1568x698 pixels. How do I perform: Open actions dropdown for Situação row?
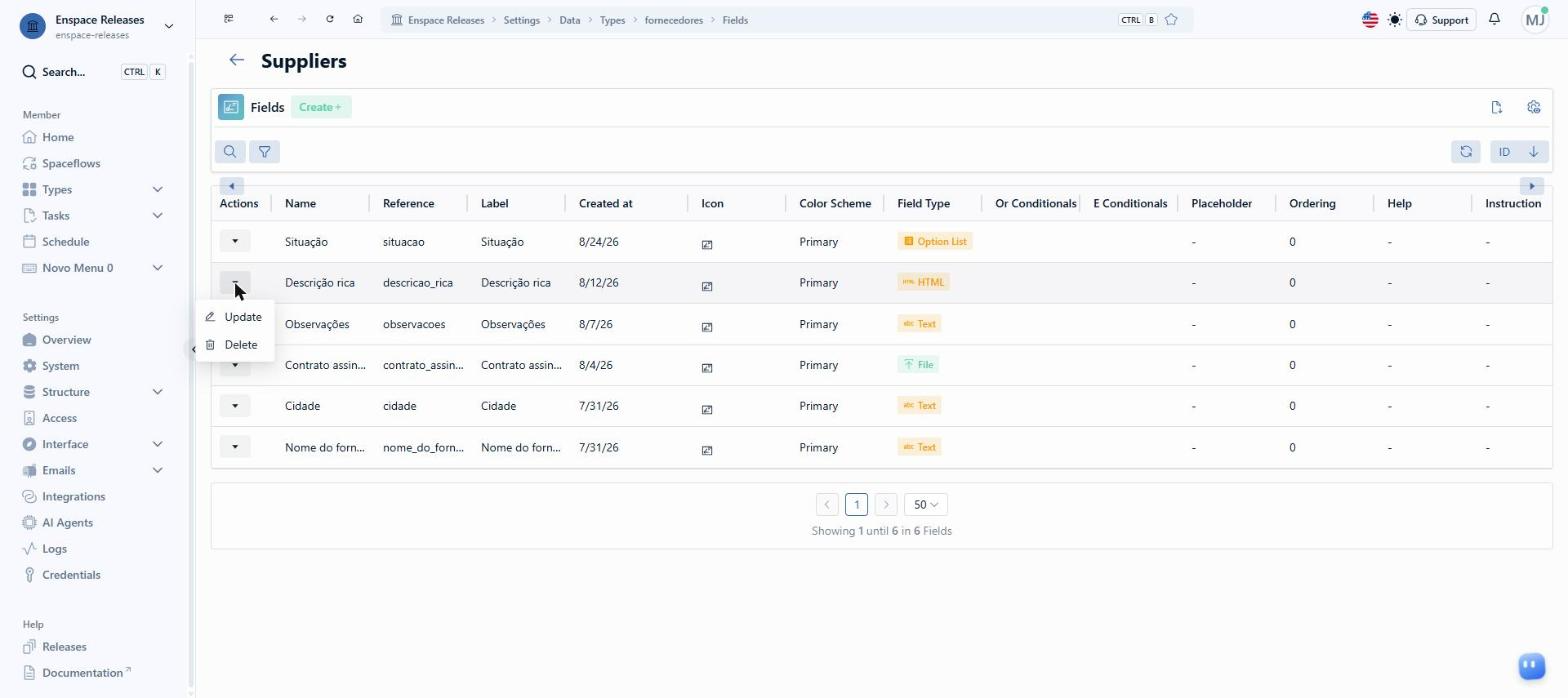235,241
